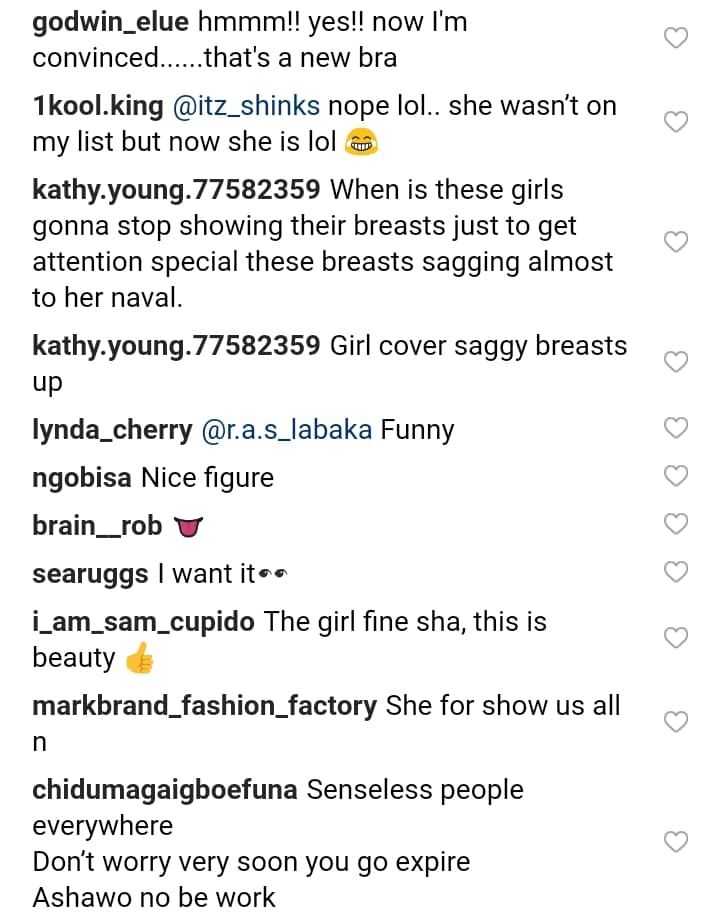The width and height of the screenshot is (720, 917).
Task: View ngobisa's profile
Action: [81, 478]
